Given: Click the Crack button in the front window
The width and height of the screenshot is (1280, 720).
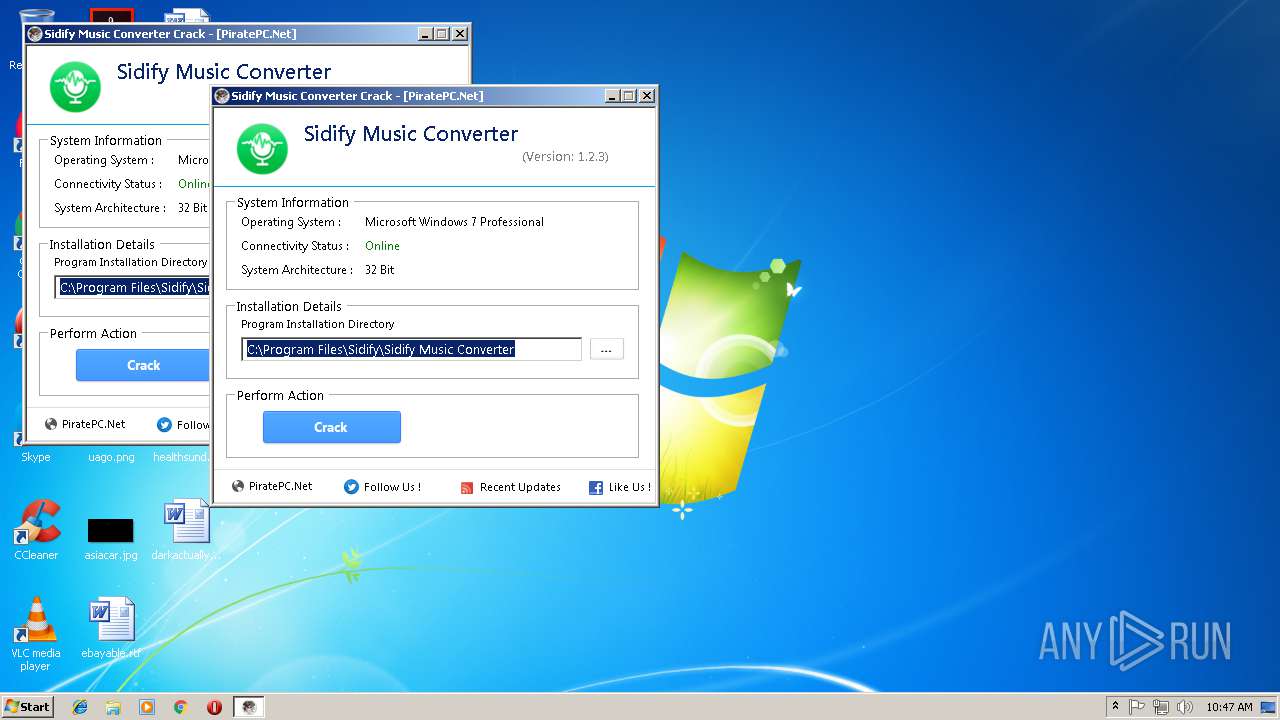Looking at the screenshot, I should coord(331,427).
